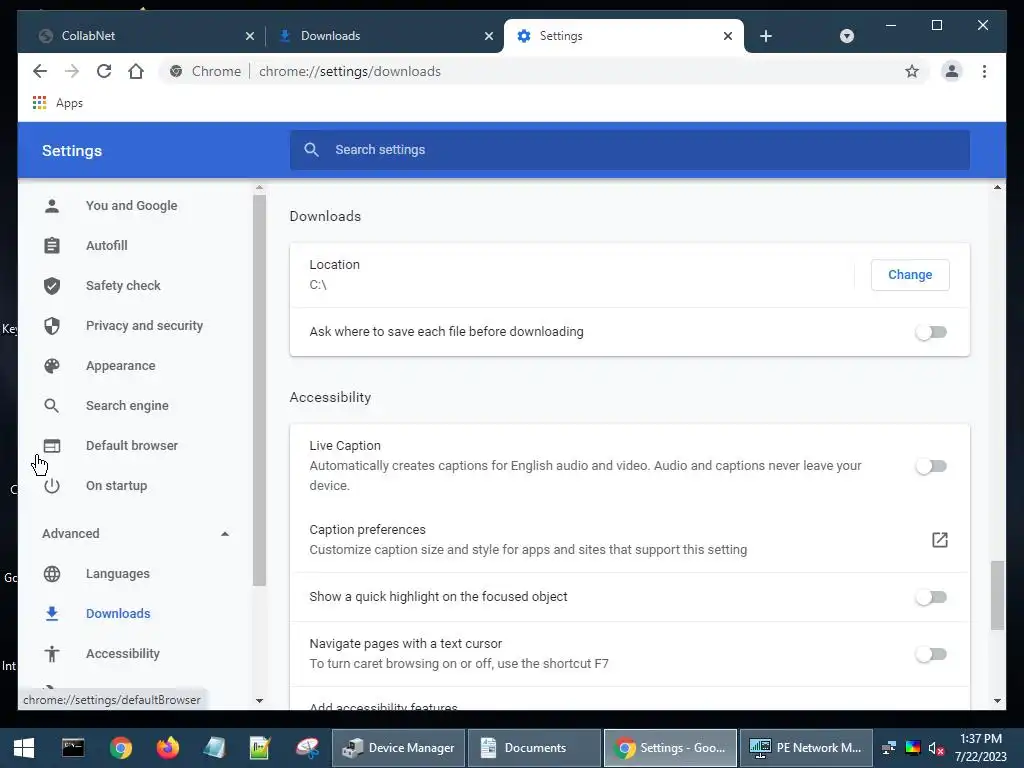Reload the current page

tap(104, 71)
